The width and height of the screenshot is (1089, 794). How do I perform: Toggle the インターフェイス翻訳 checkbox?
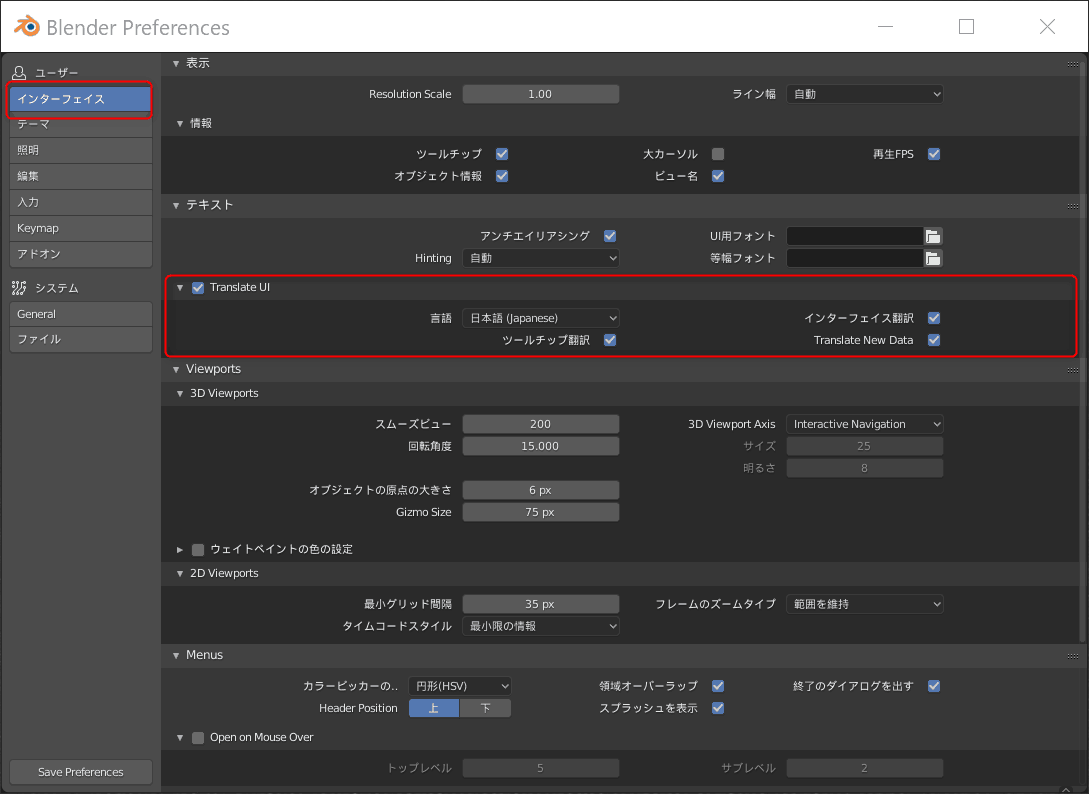coord(934,318)
